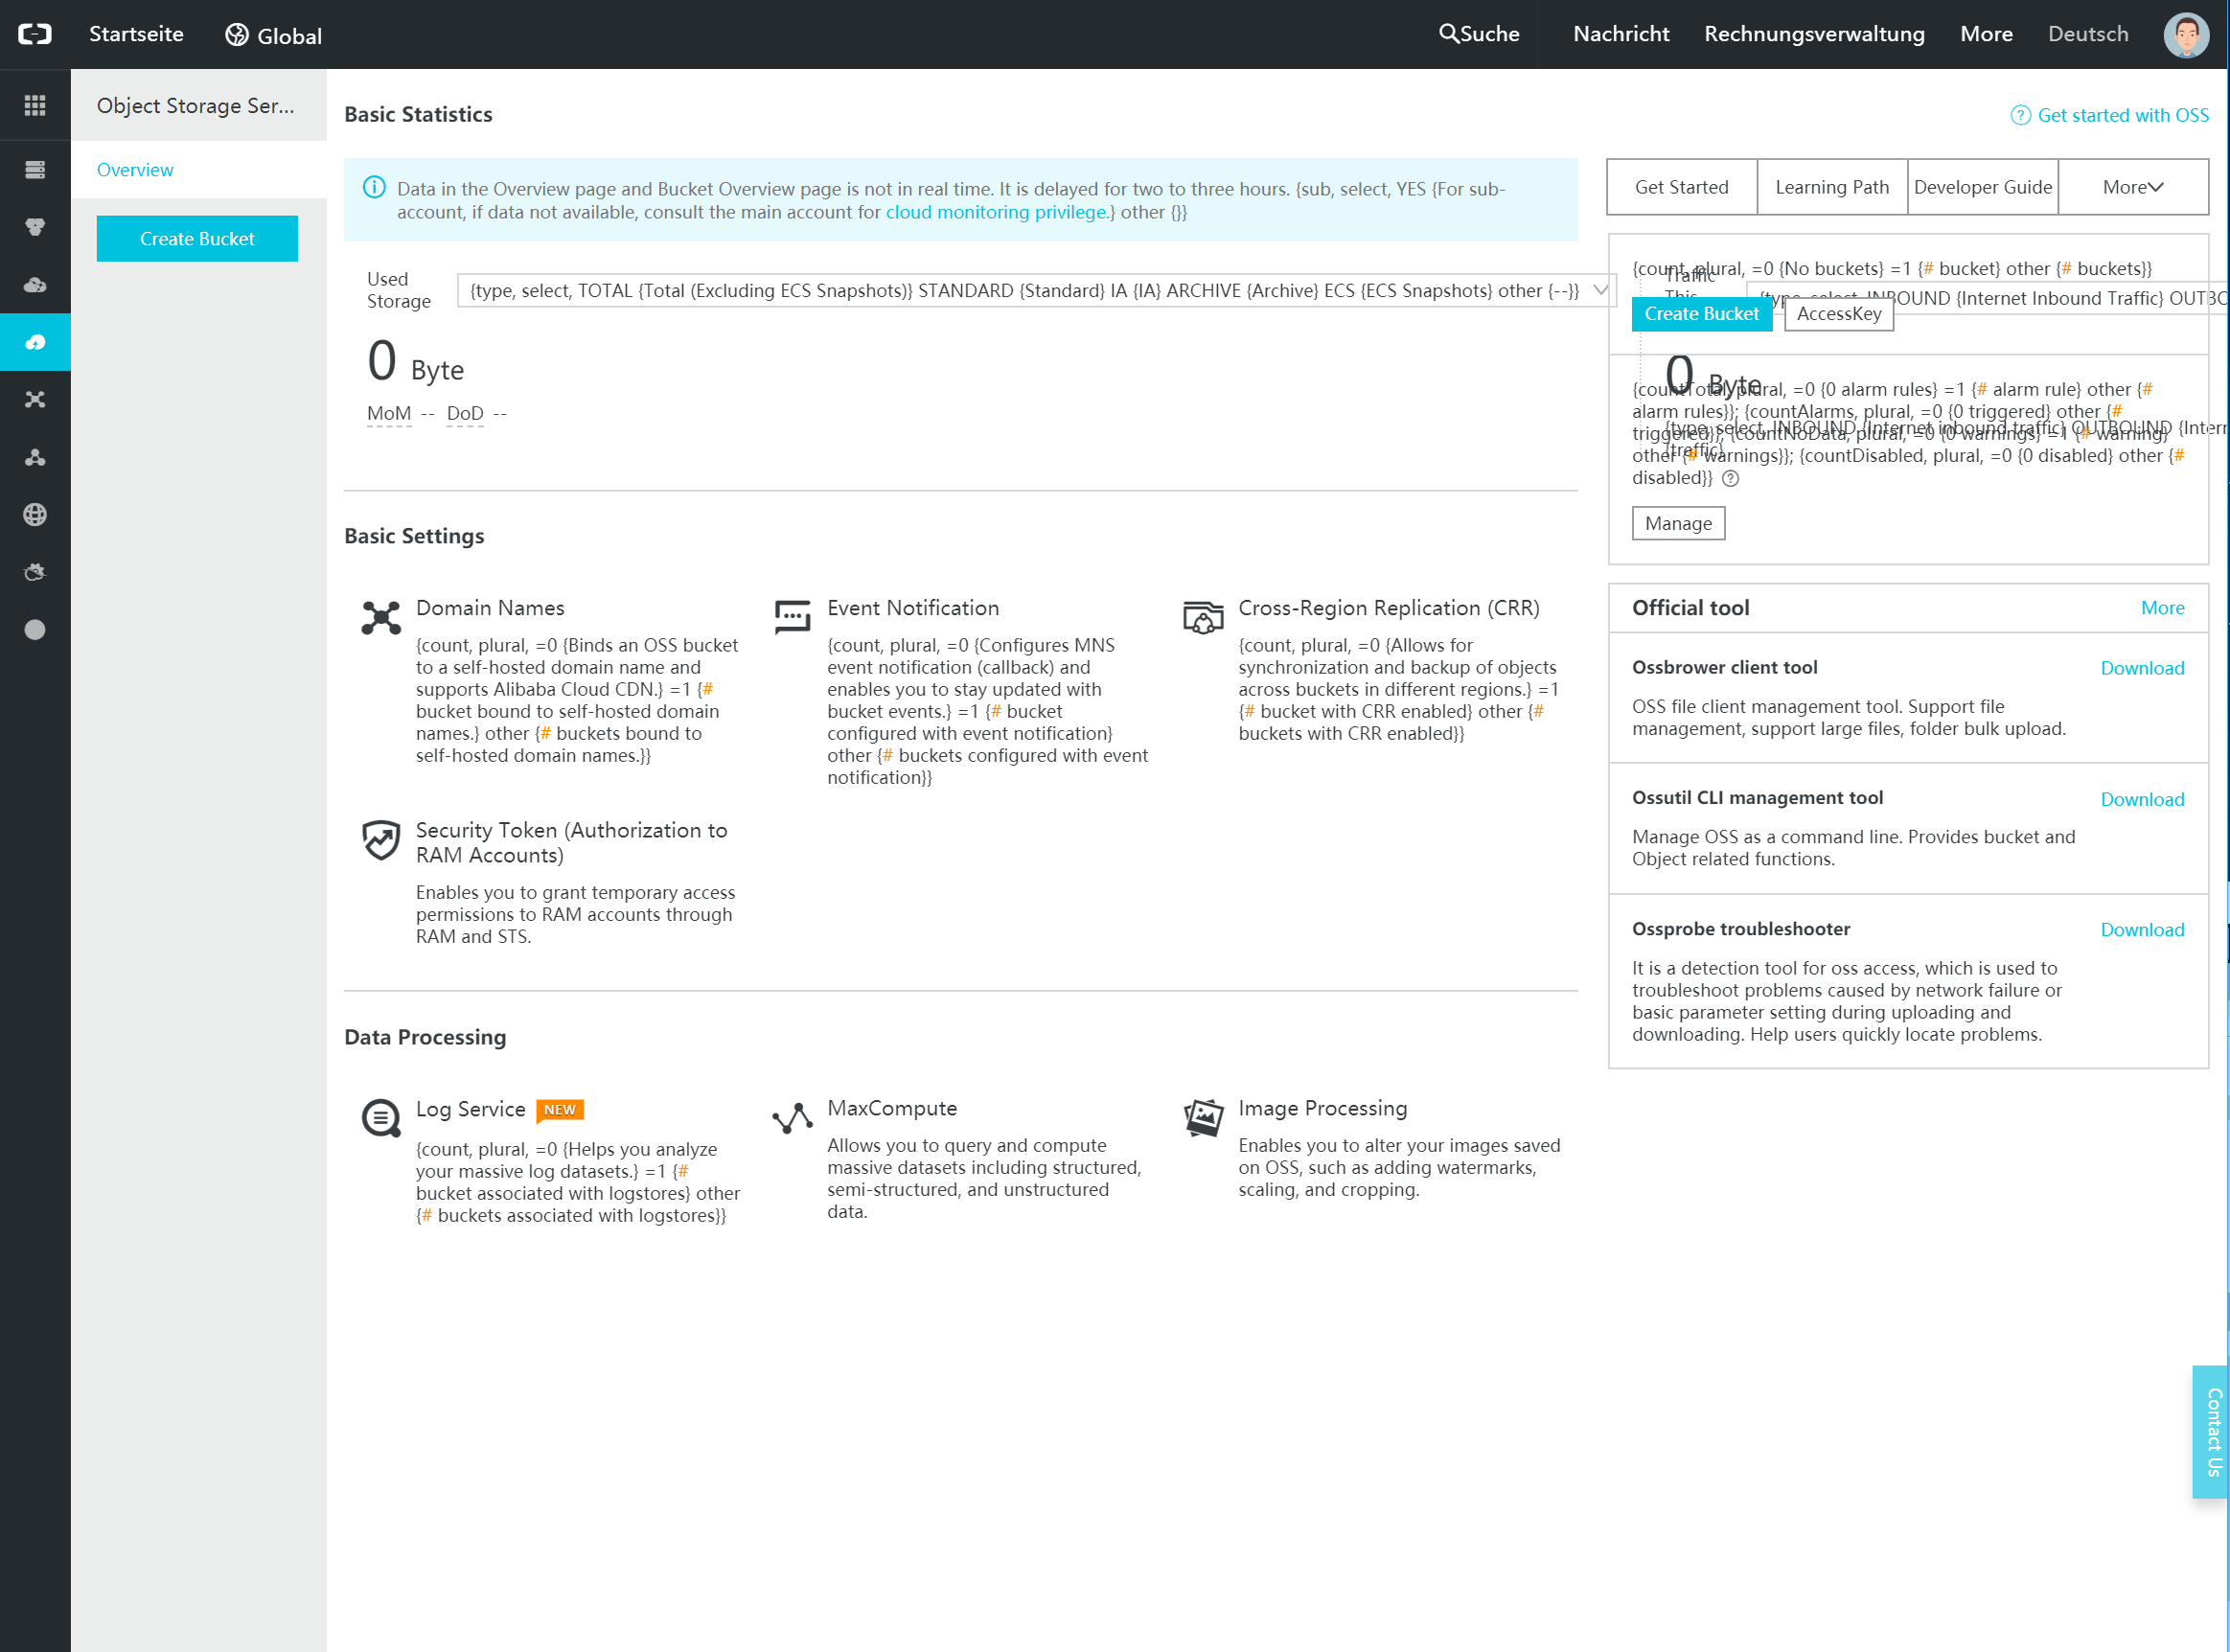Click the Global region globe icon
The height and width of the screenshot is (1652, 2230).
pos(237,35)
